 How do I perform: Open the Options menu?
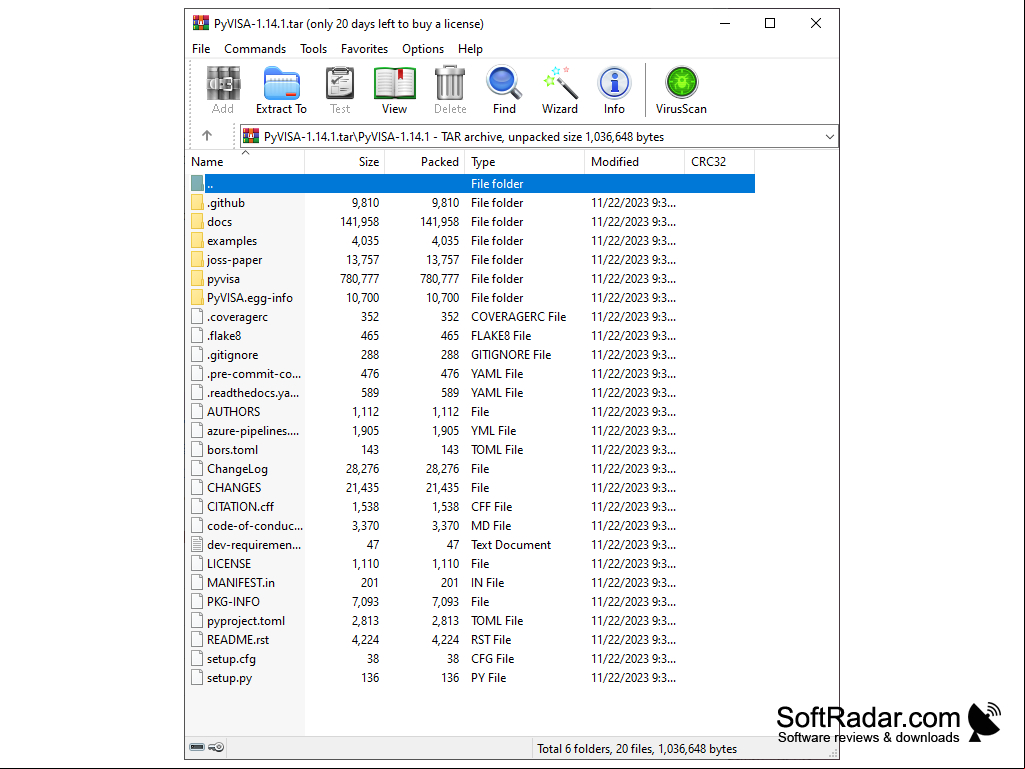click(423, 49)
